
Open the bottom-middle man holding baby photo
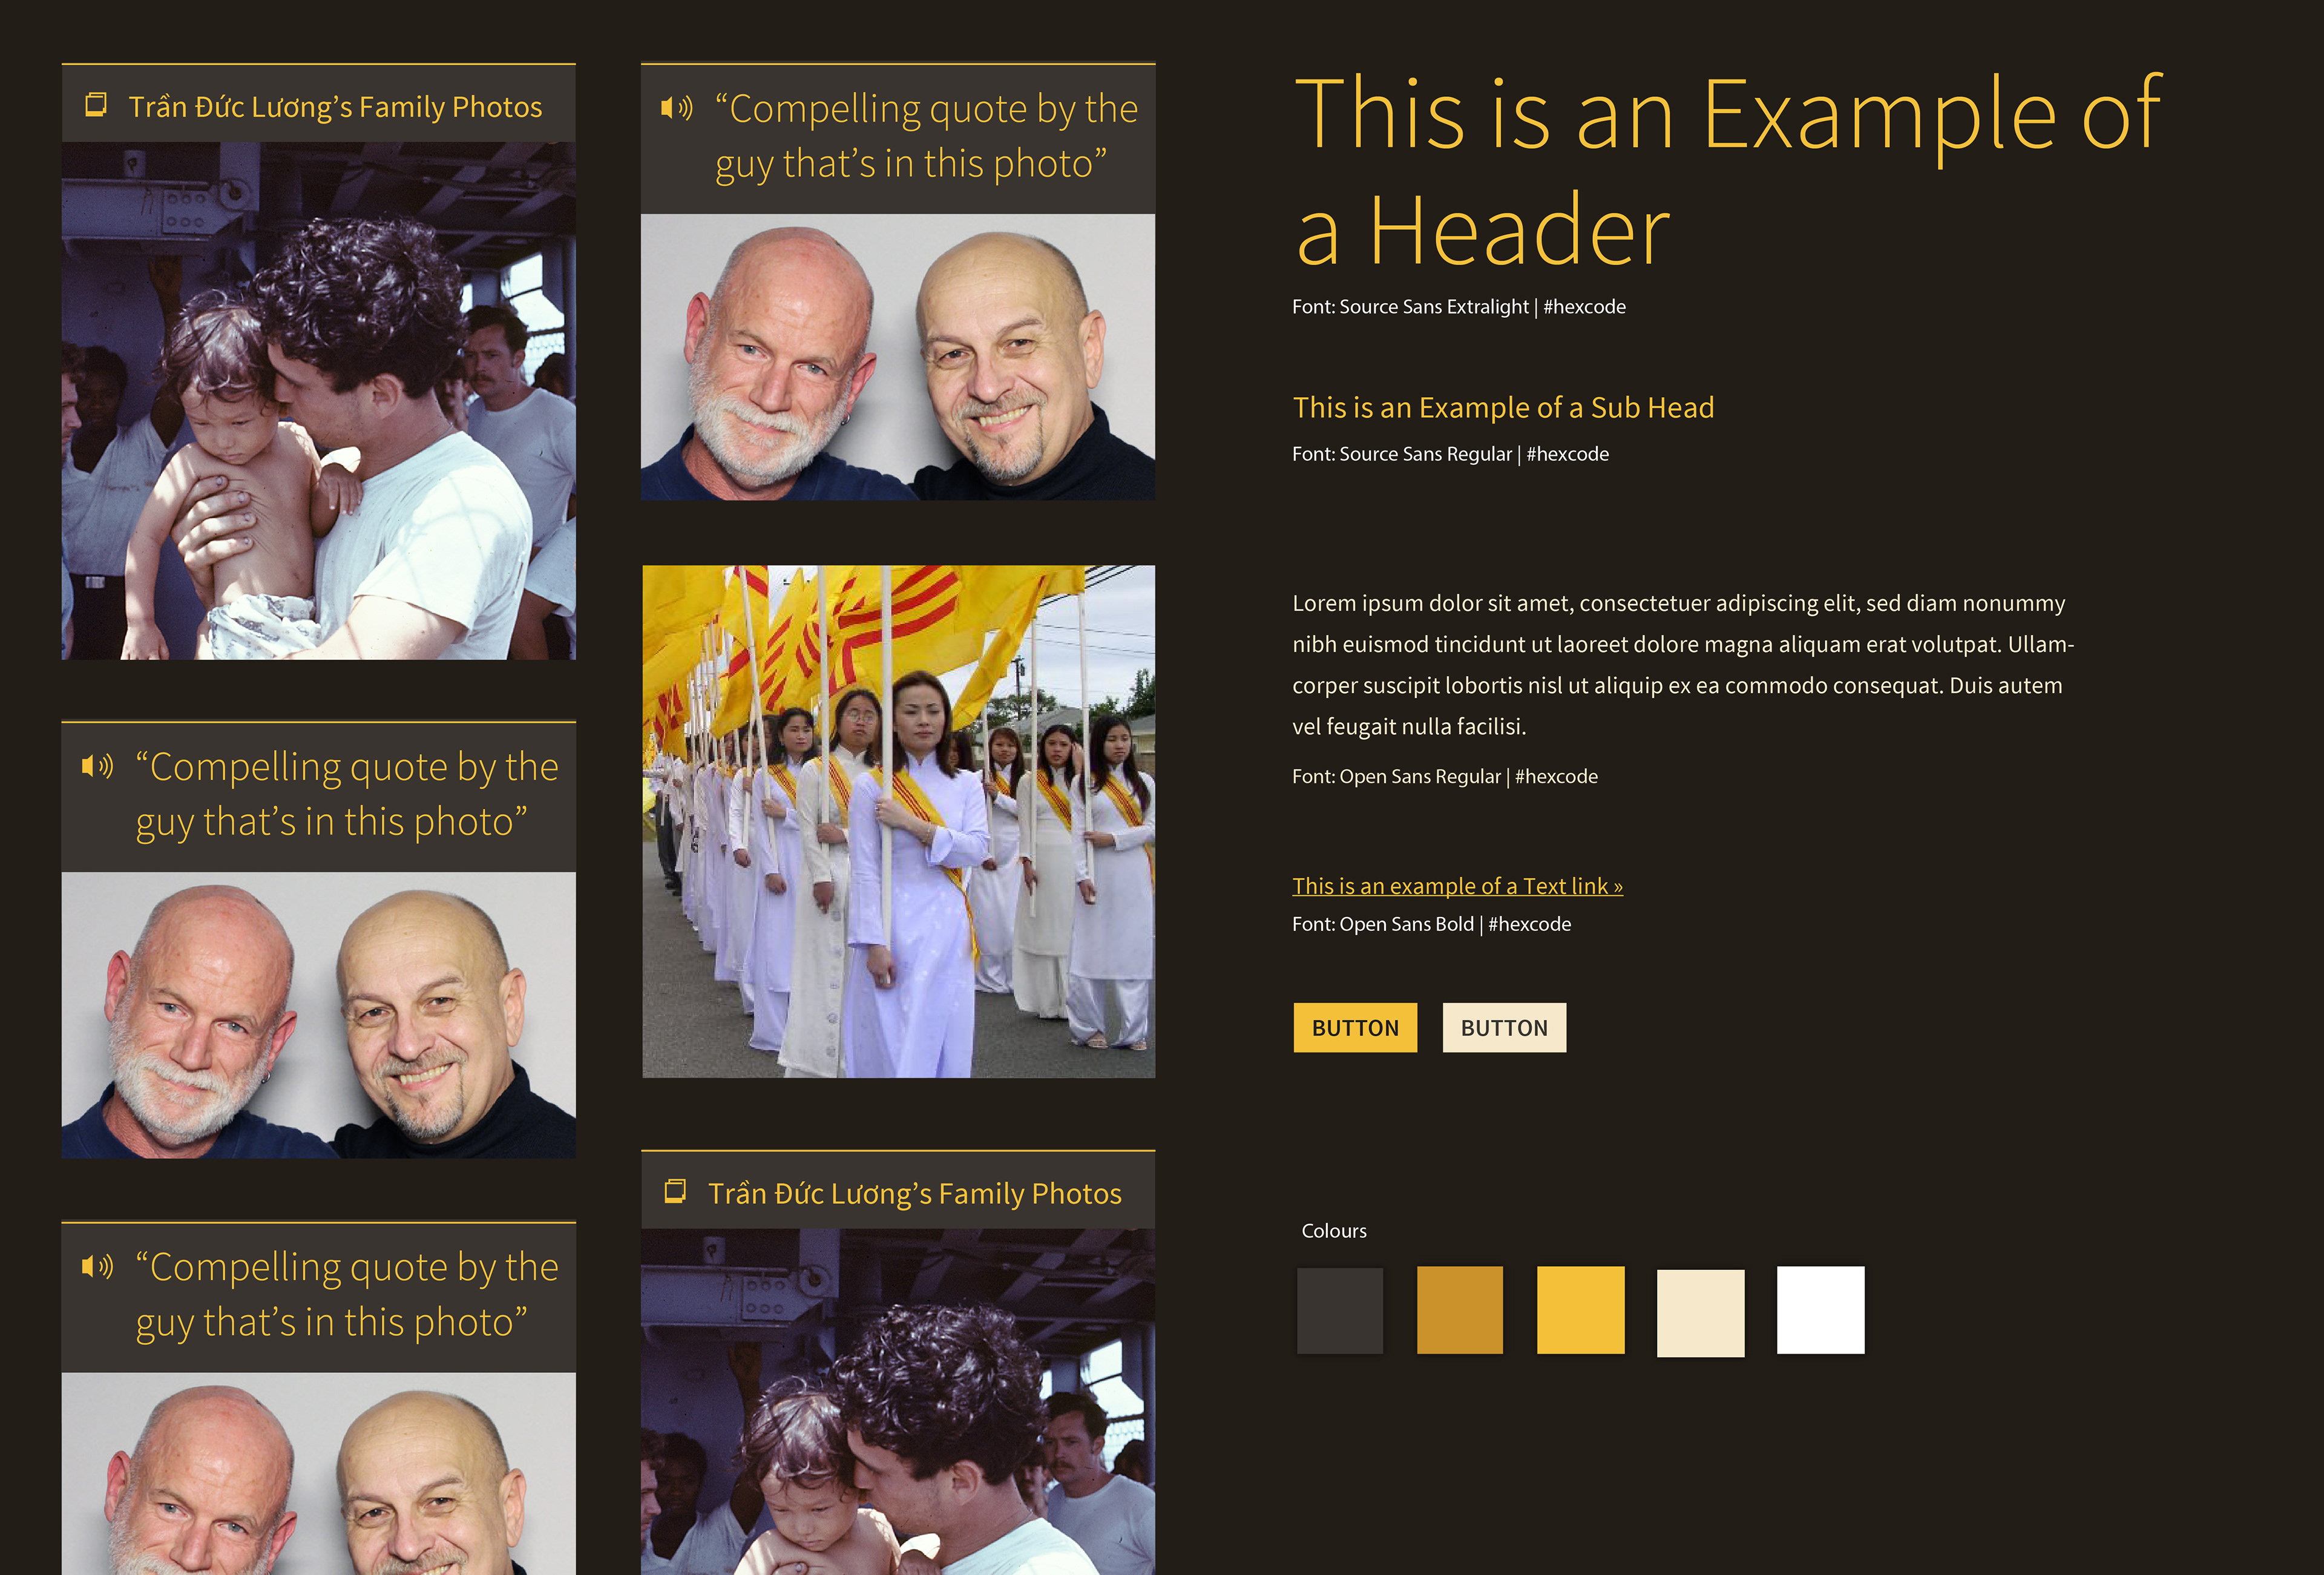(x=898, y=1401)
